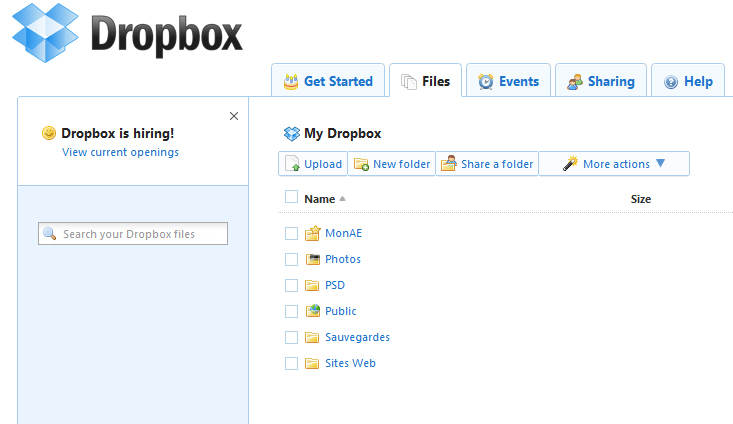Focus the Search your Dropbox files field
The image size is (733, 424).
coord(133,233)
